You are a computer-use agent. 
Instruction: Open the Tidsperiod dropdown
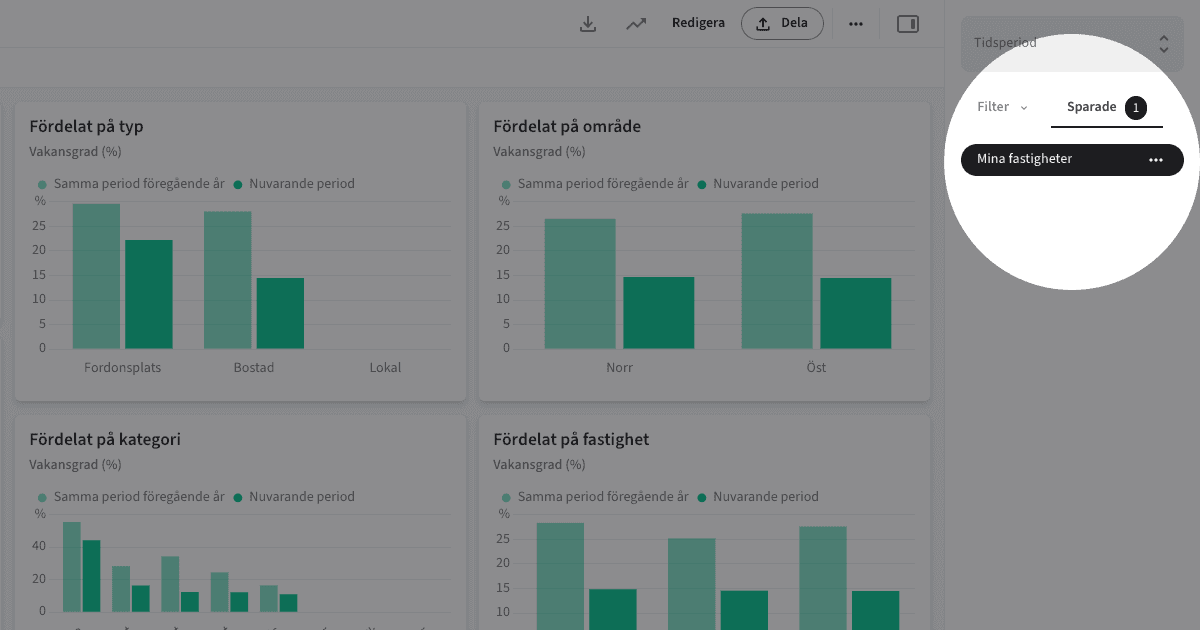(x=1071, y=43)
